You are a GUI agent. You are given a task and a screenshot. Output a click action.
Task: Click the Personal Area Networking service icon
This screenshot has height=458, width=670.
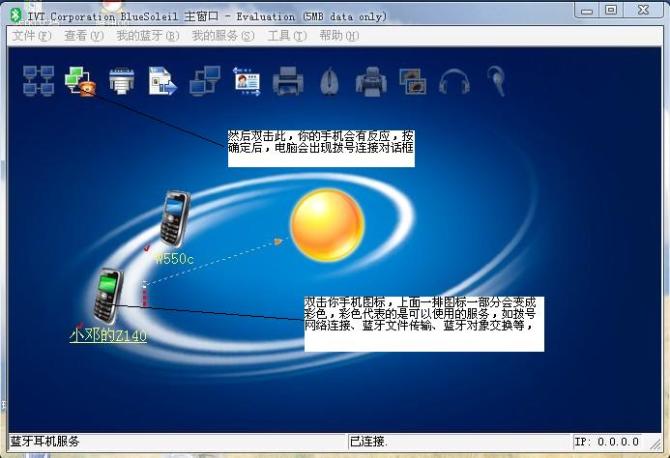click(x=38, y=81)
